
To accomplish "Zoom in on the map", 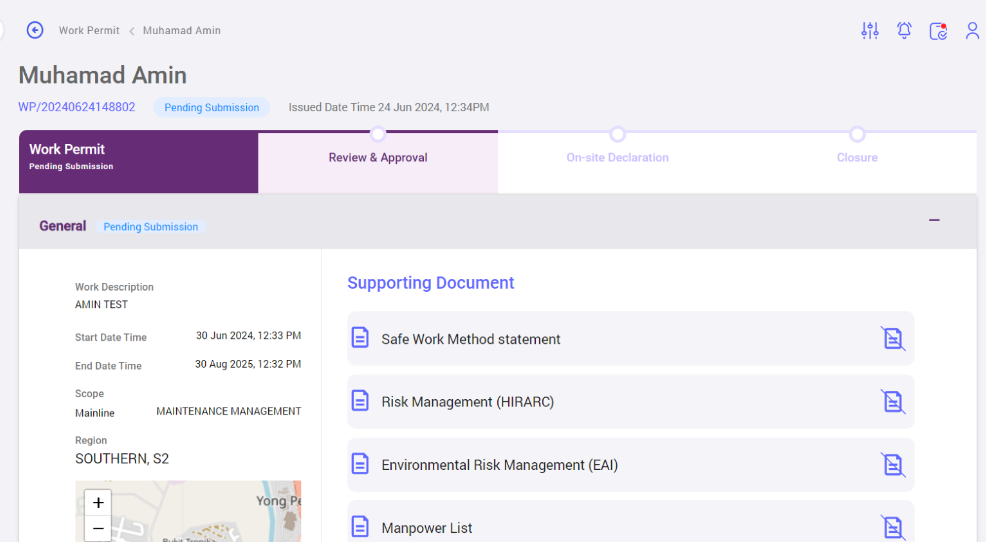I will click(98, 502).
